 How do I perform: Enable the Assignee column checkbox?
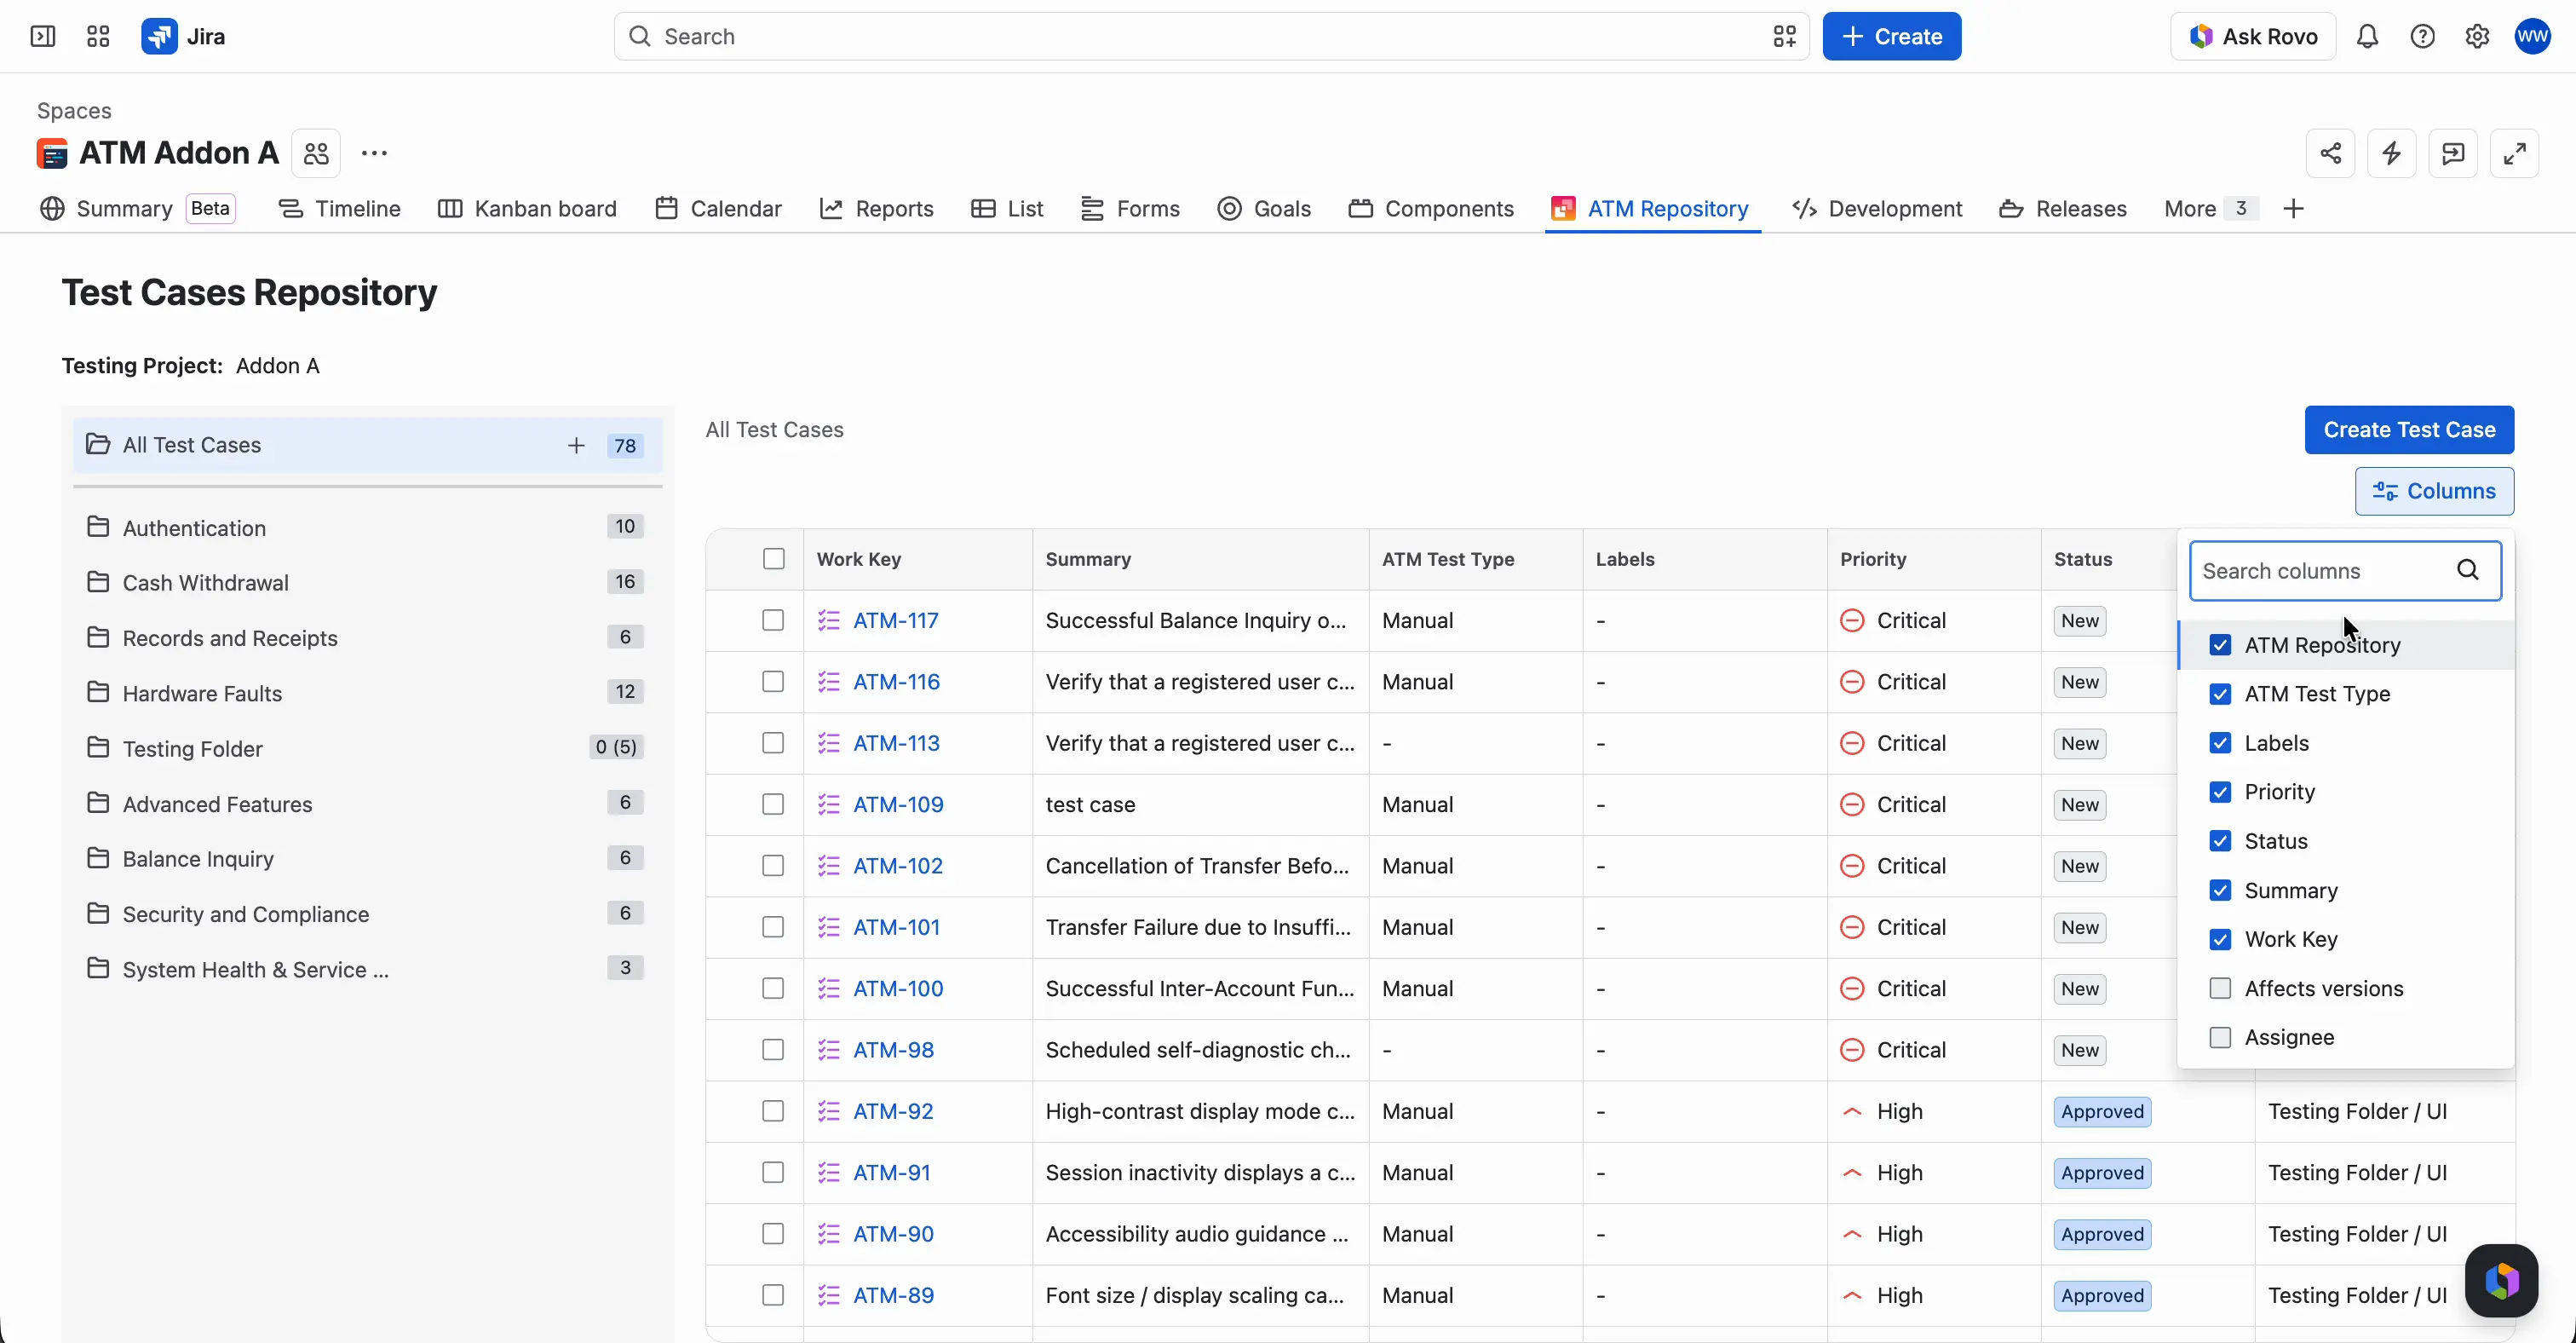click(2220, 1037)
